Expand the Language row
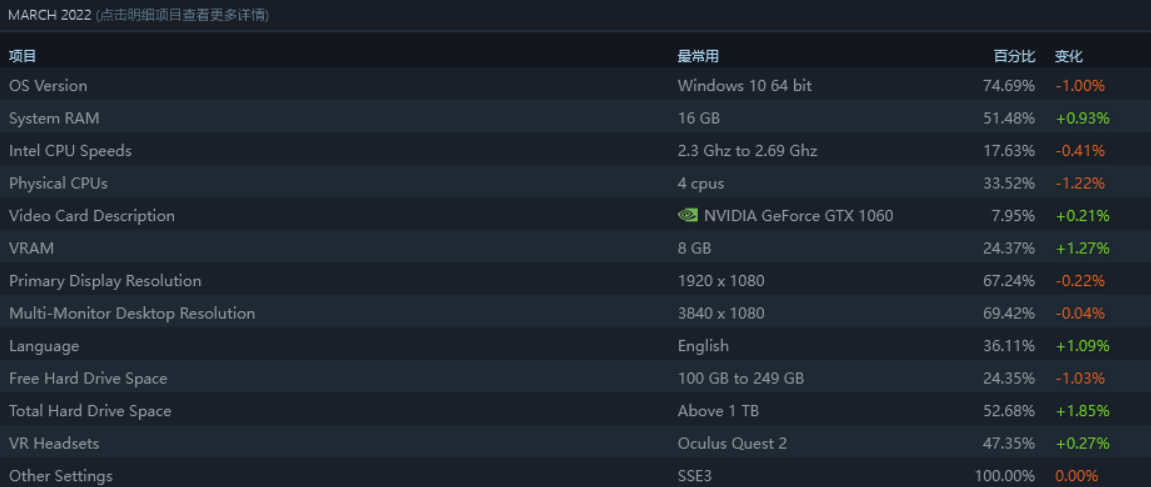Viewport: 1151px width, 487px height. click(x=44, y=346)
